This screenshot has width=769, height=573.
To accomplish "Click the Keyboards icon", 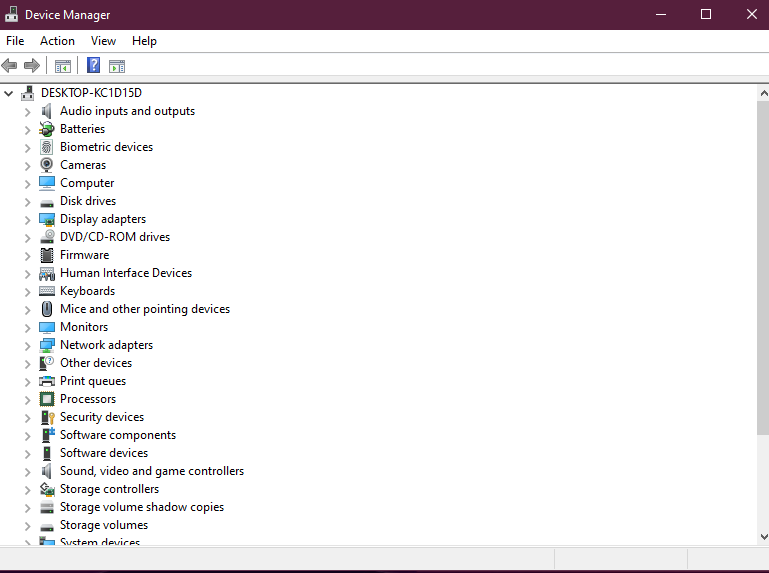I will [47, 291].
